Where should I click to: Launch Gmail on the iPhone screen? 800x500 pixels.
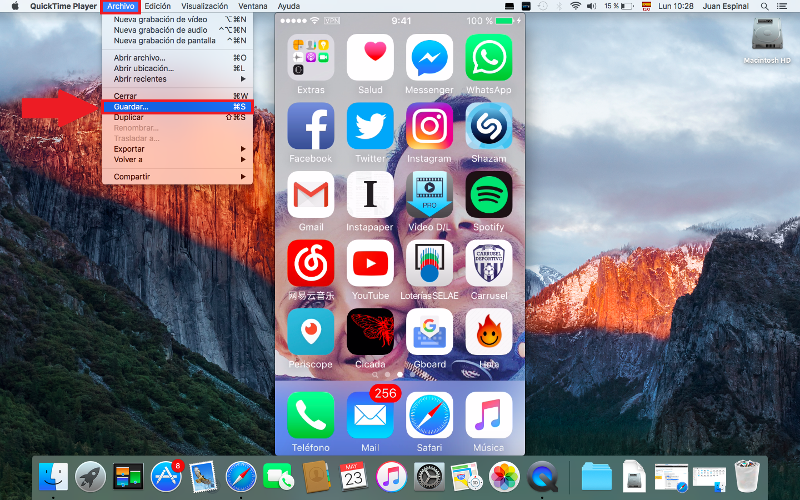click(x=311, y=194)
